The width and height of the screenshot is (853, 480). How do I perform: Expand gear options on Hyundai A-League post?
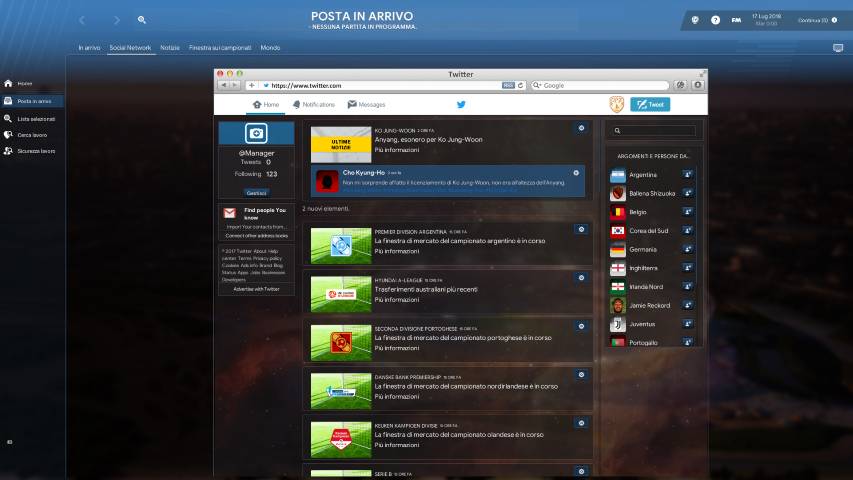click(x=581, y=279)
